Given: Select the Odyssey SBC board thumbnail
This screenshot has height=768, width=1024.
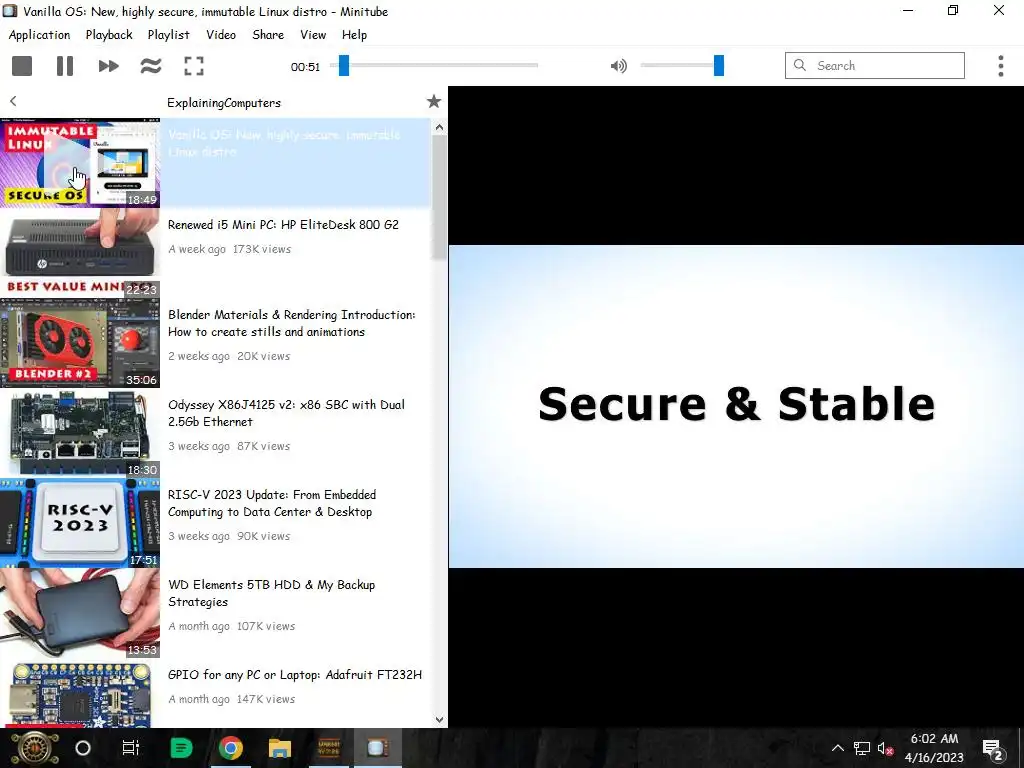Looking at the screenshot, I should [80, 433].
